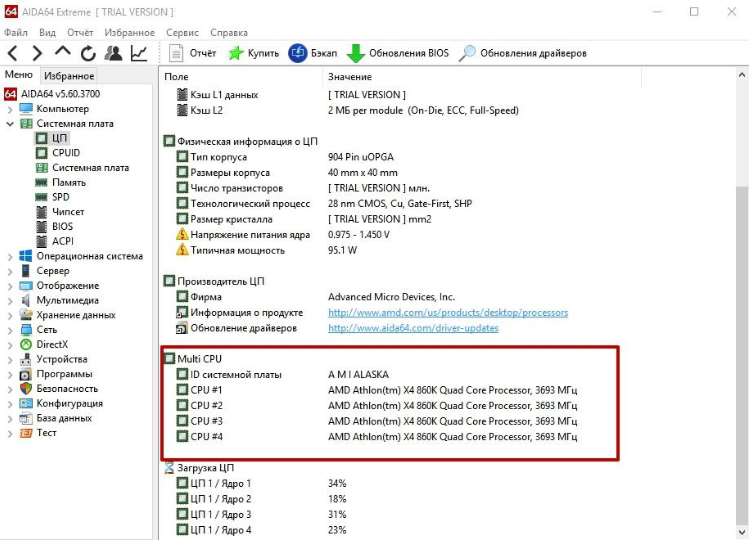Viewport: 754px width, 555px height.
Task: Open the Сервис menu
Action: click(x=182, y=32)
